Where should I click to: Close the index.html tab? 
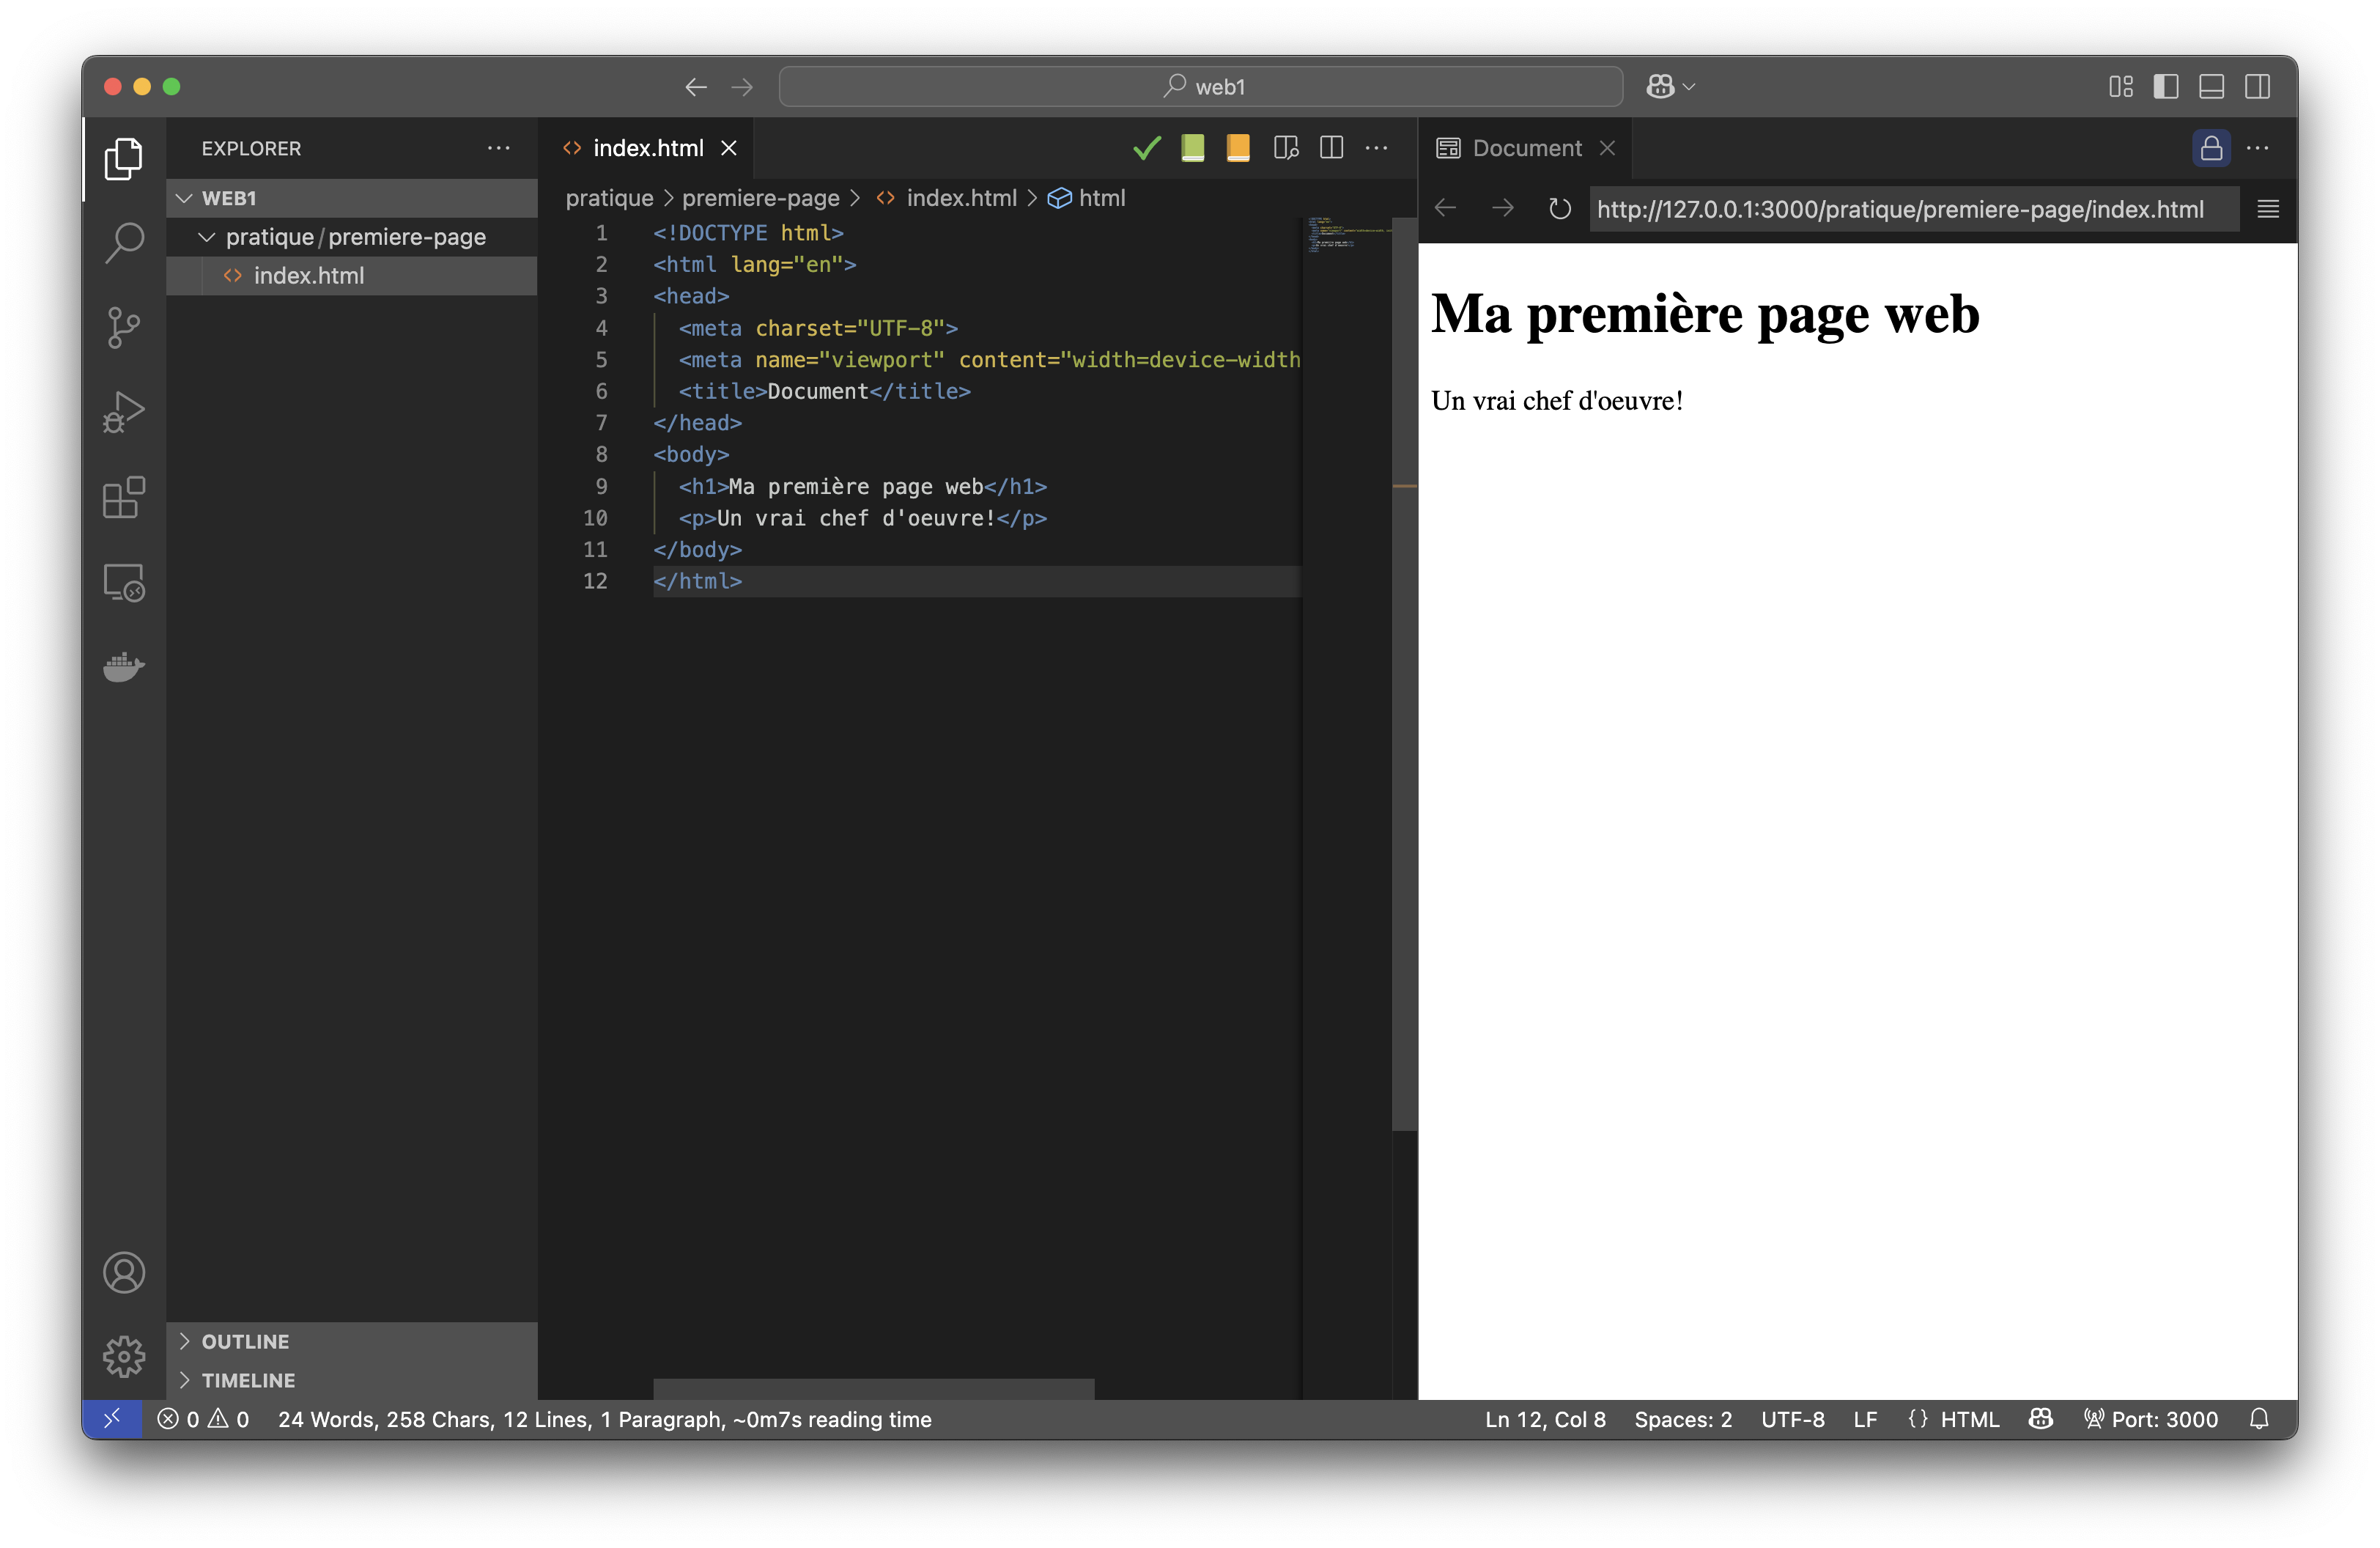pyautogui.click(x=729, y=148)
